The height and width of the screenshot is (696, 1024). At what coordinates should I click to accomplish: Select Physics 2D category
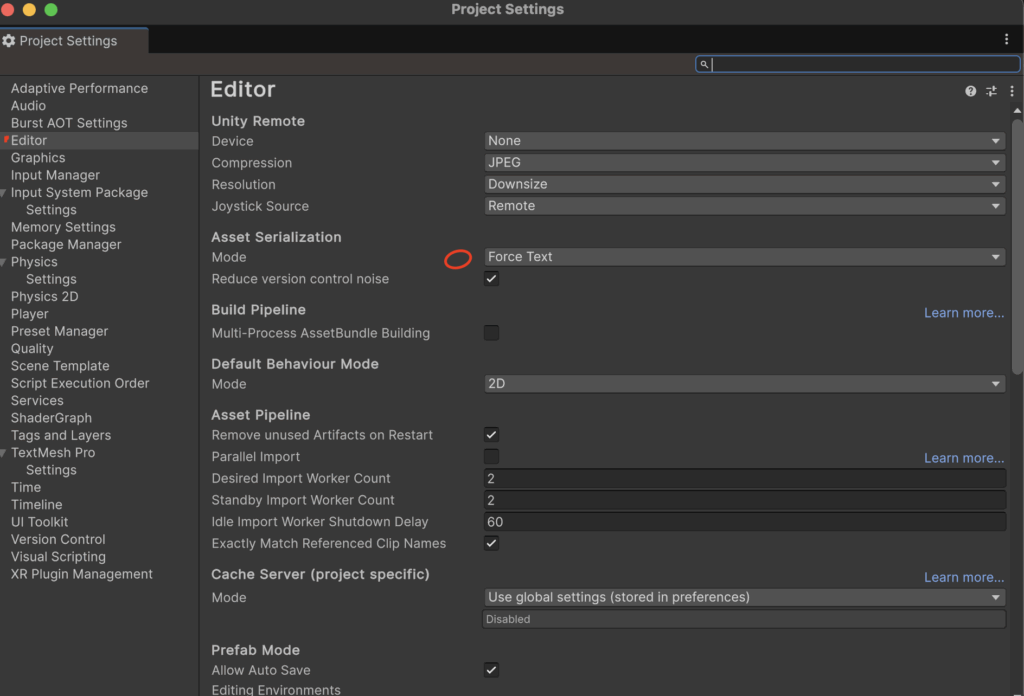[44, 296]
